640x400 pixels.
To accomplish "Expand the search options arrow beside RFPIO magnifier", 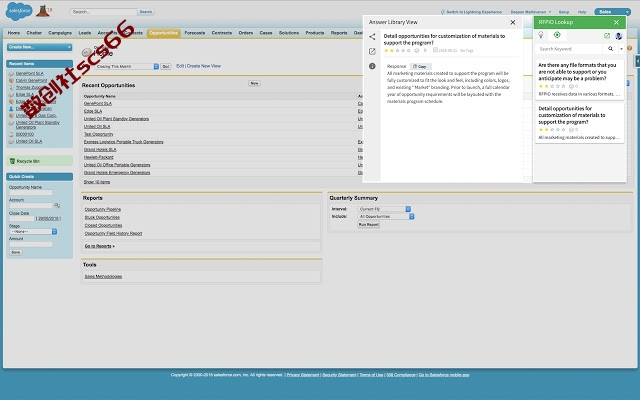I will tap(621, 49).
